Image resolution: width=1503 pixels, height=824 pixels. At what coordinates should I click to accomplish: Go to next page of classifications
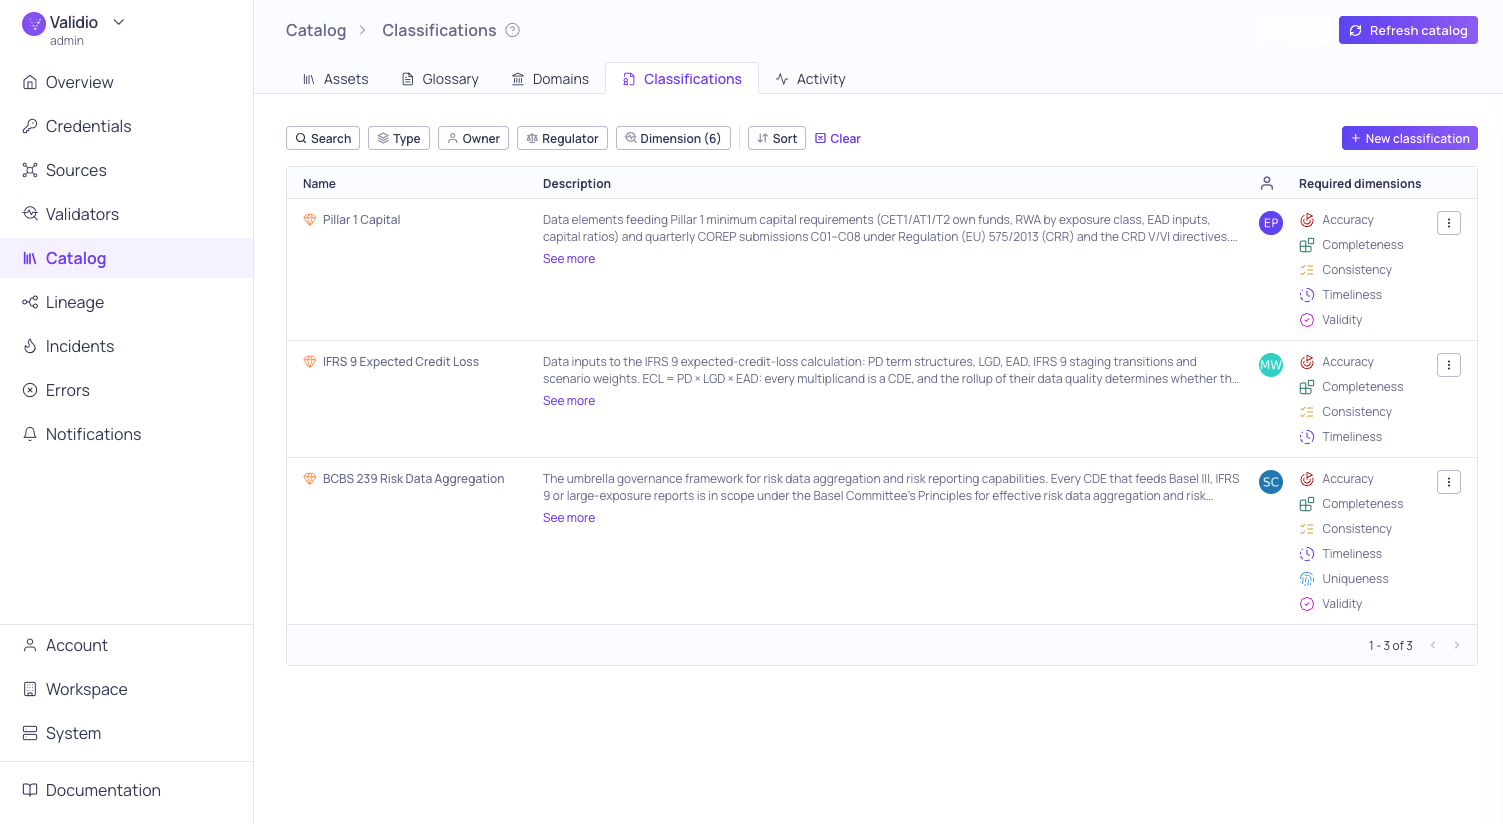pyautogui.click(x=1457, y=645)
